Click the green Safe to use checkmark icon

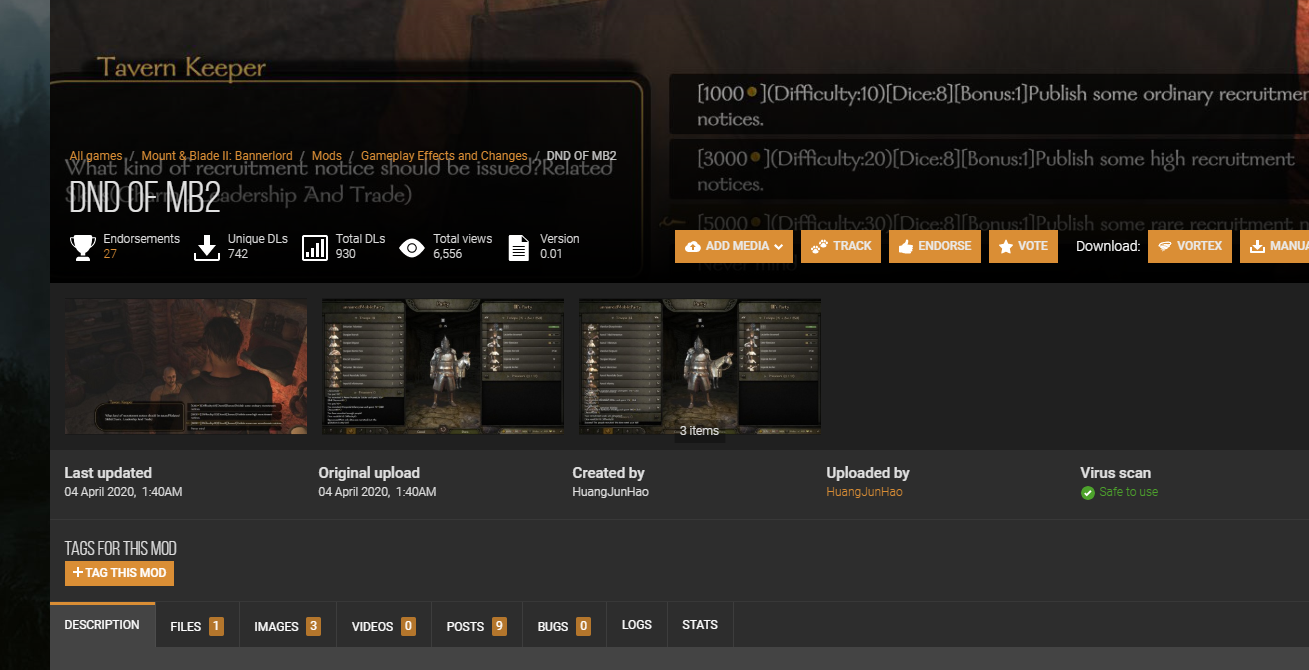(1088, 493)
